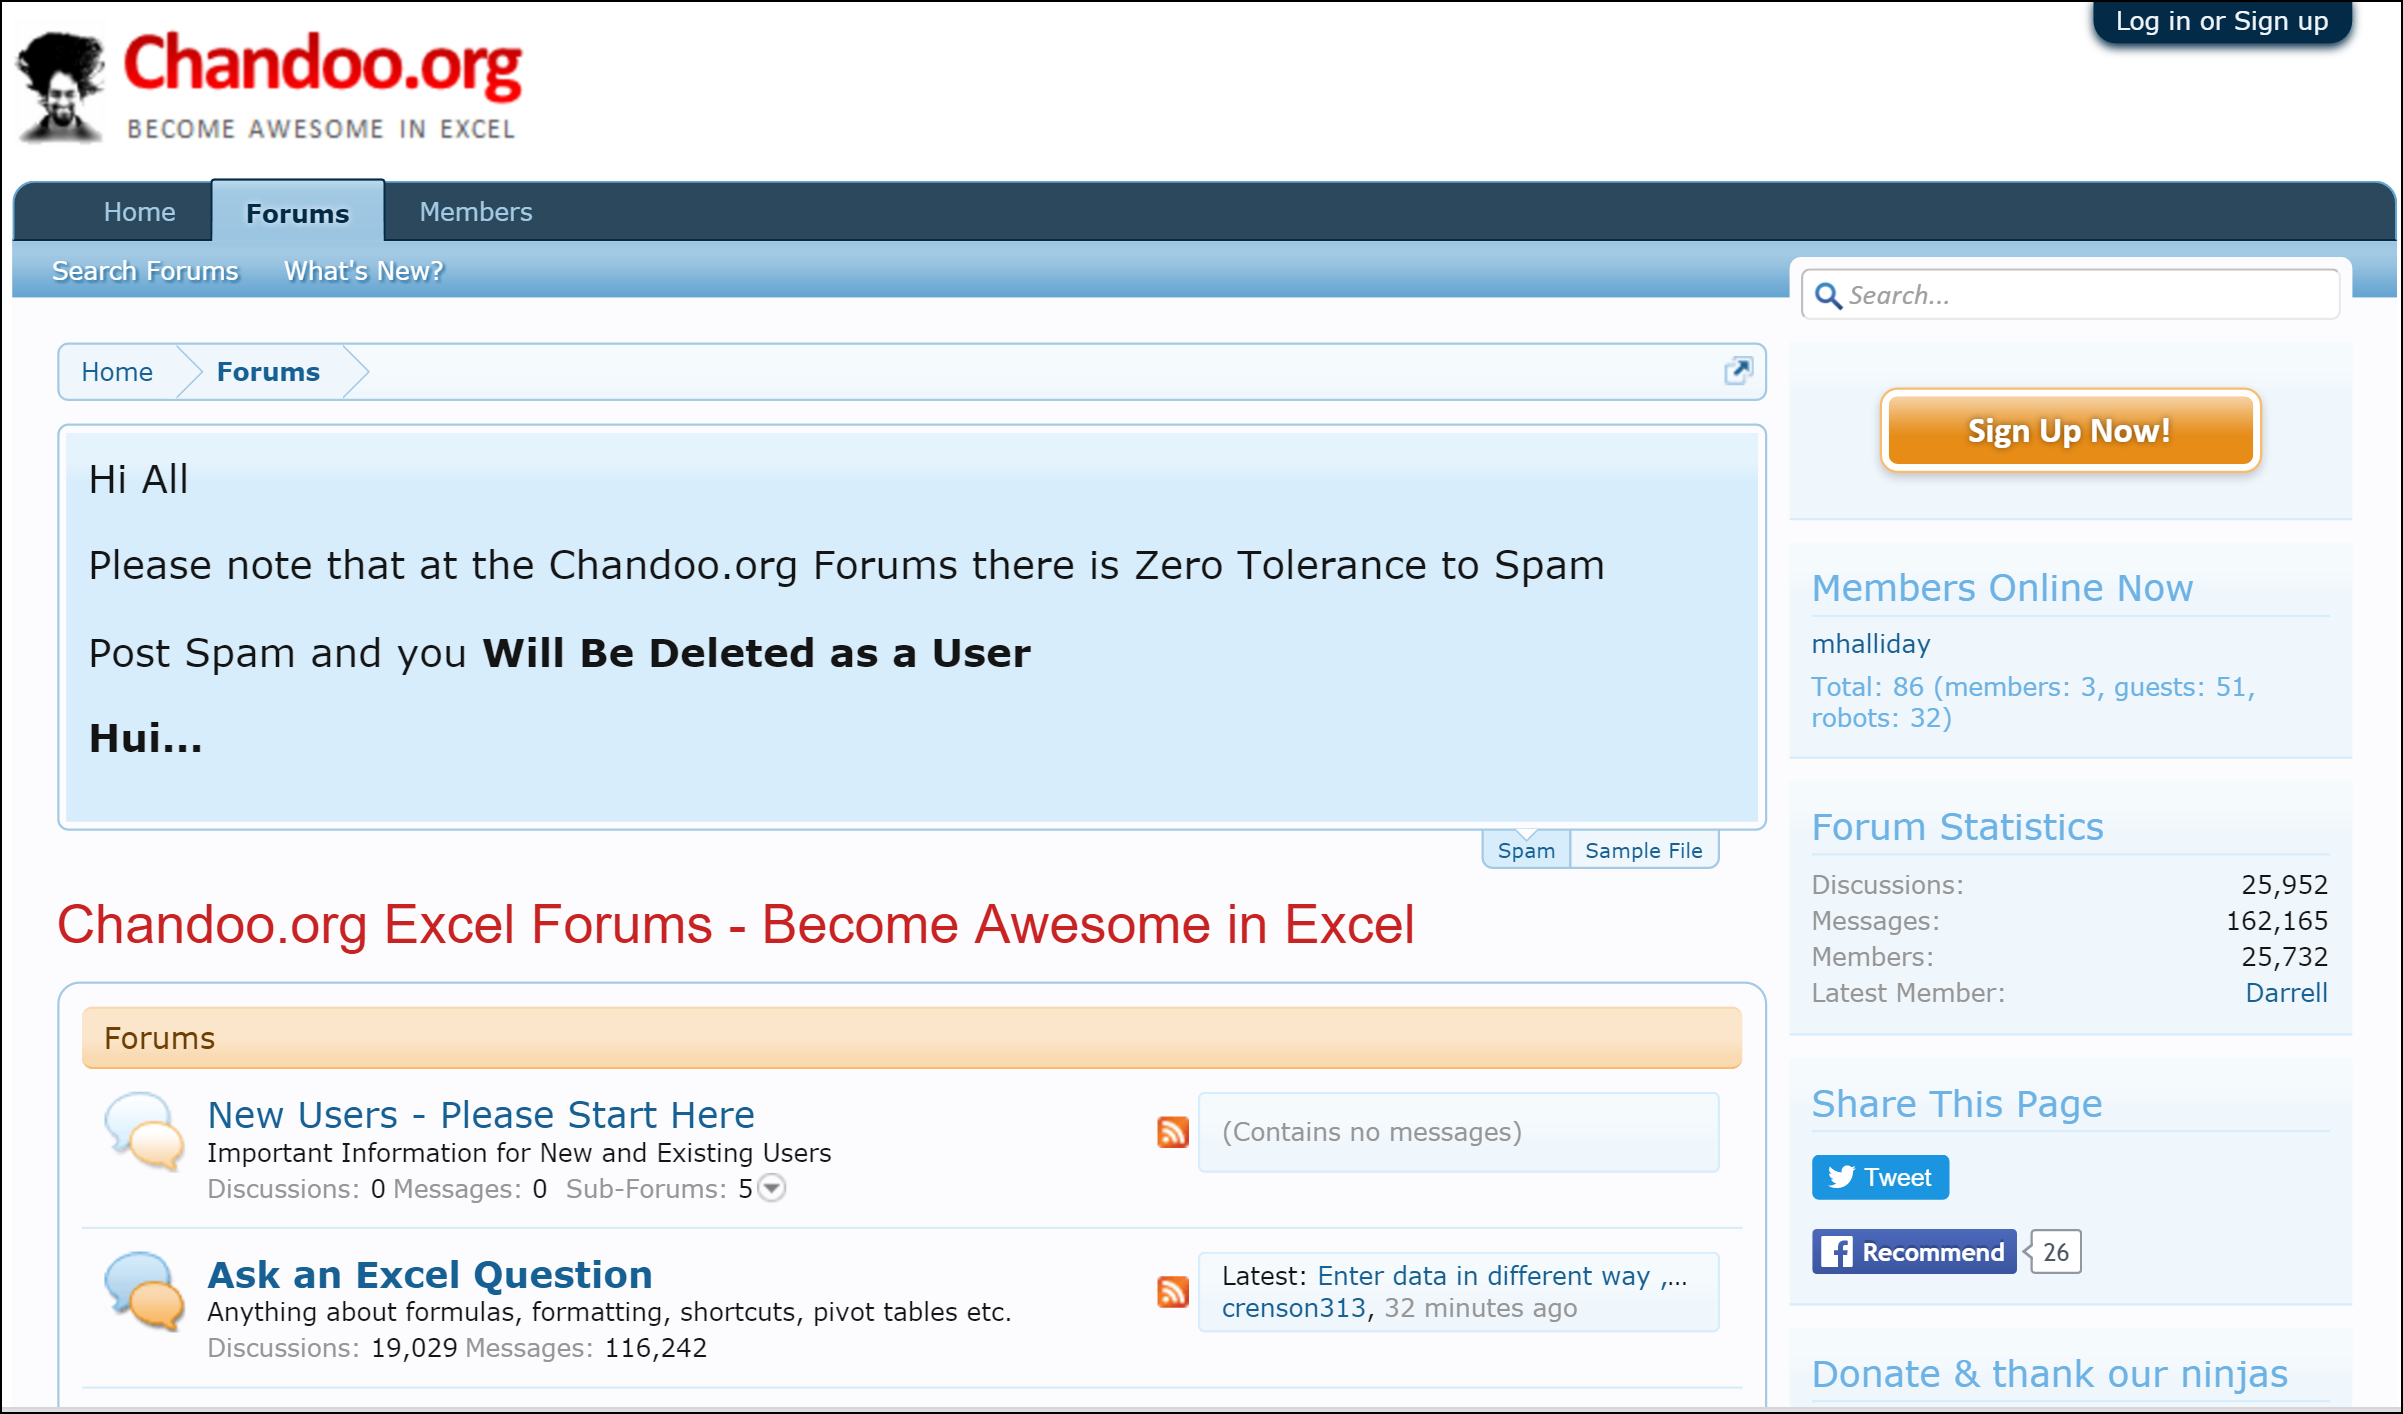Open latest thread Enter data in different way

tap(1502, 1276)
